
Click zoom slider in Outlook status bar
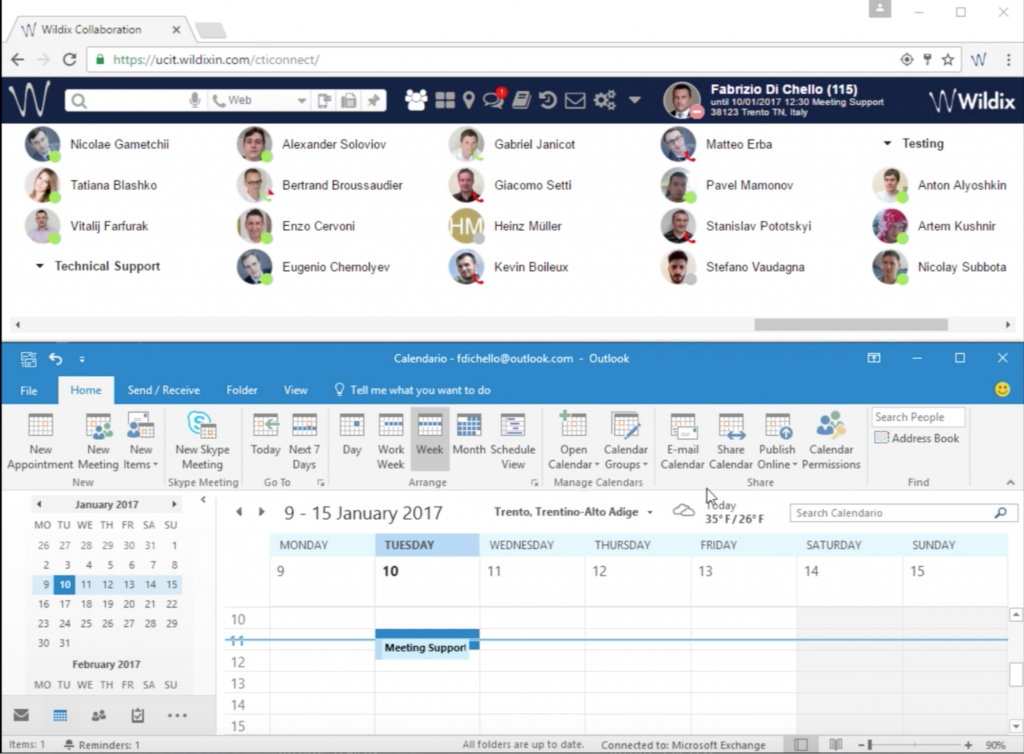pyautogui.click(x=870, y=745)
